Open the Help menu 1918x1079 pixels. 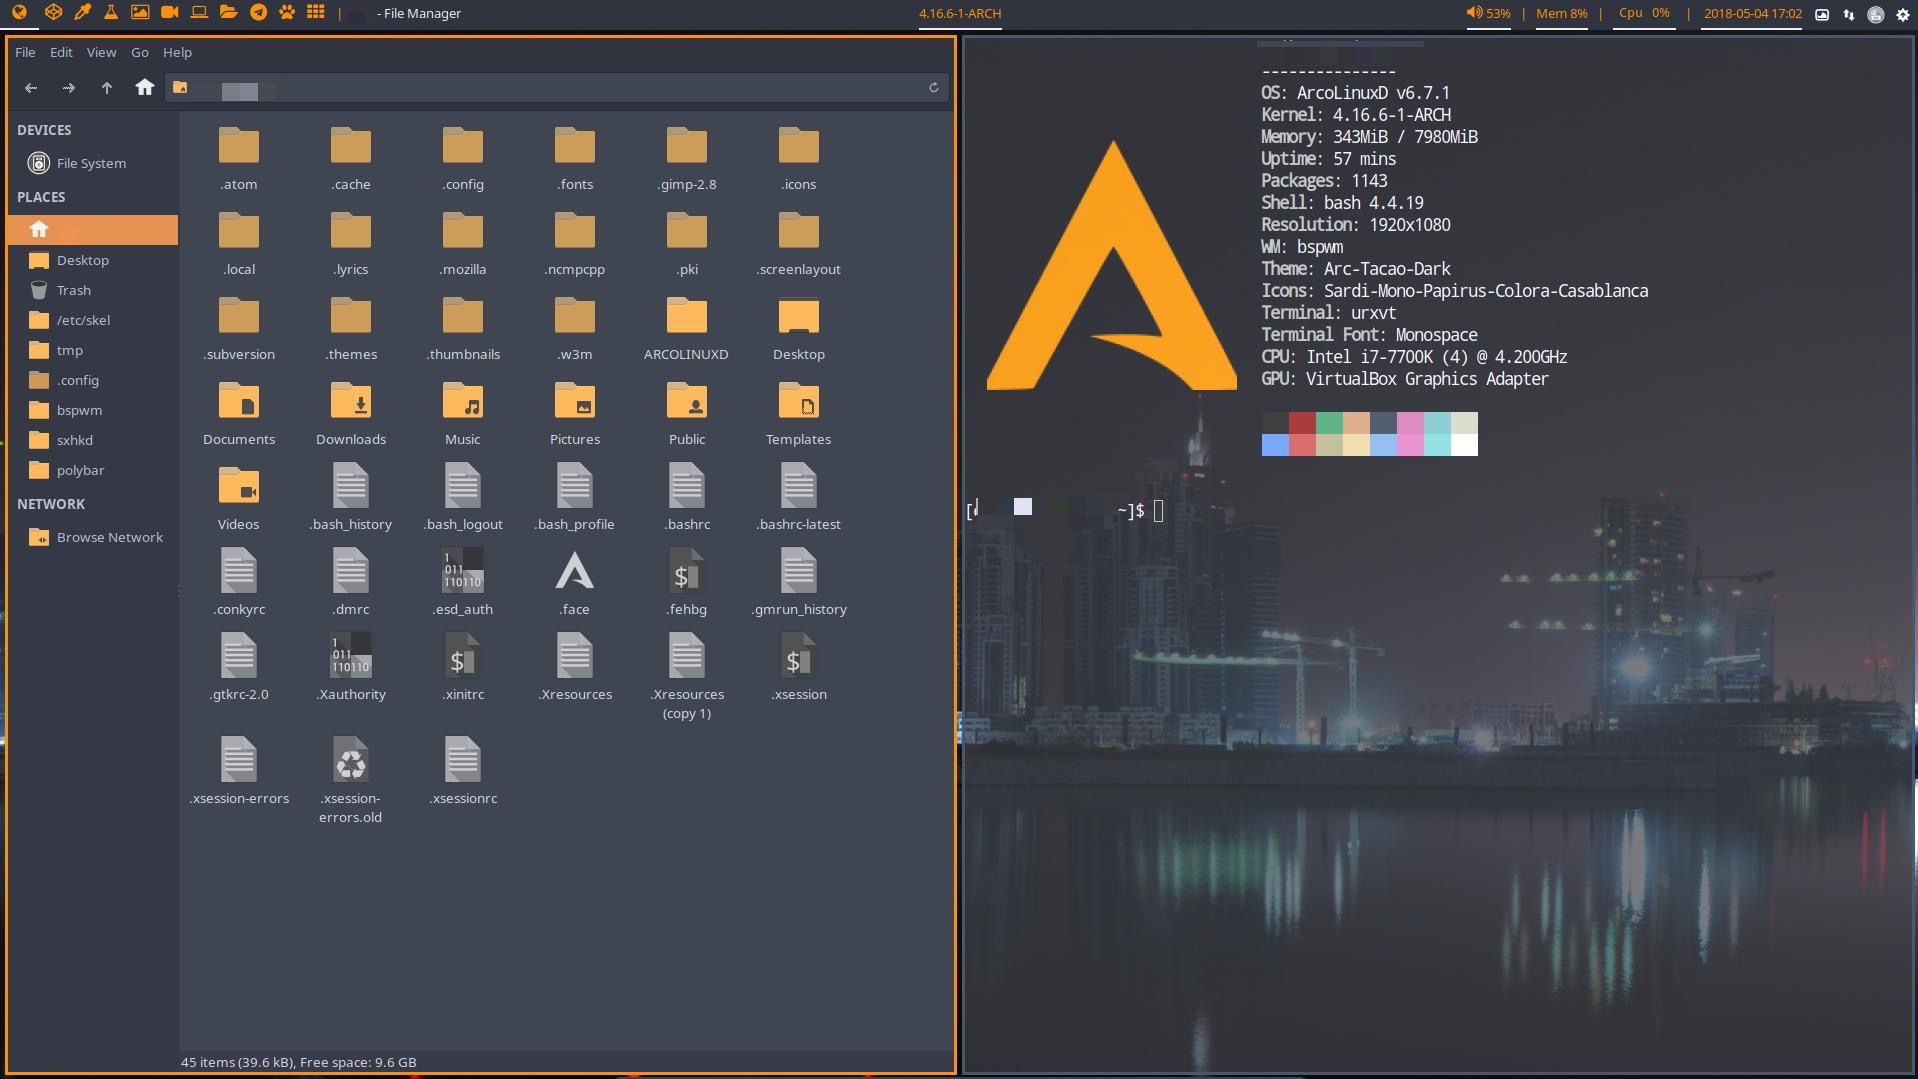[x=177, y=52]
